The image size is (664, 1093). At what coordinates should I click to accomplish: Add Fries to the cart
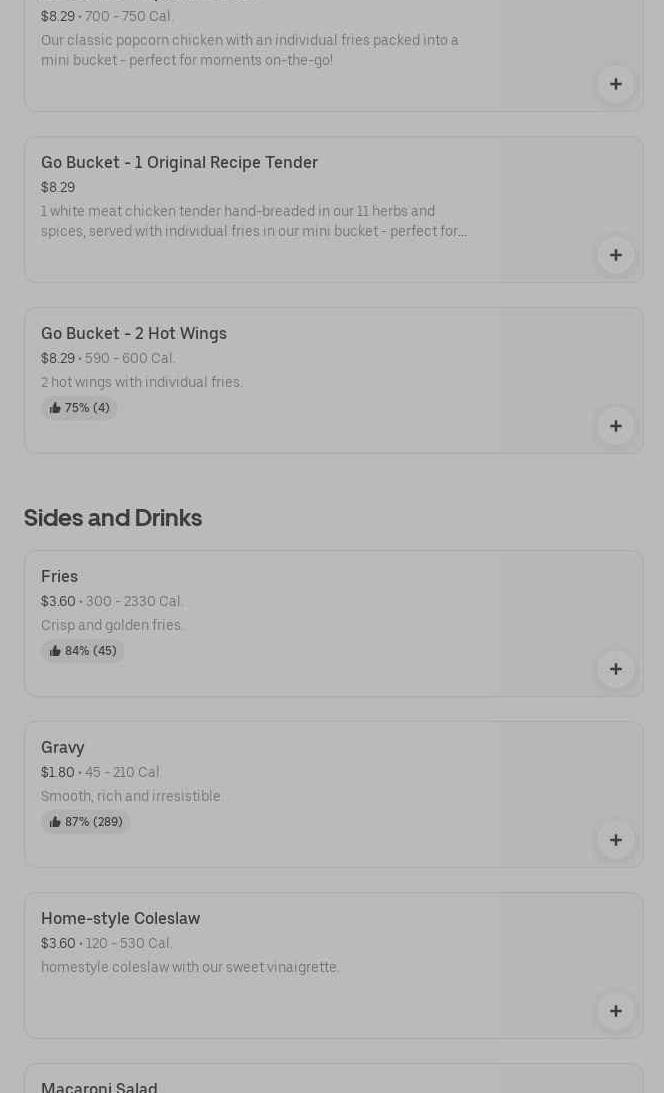(615, 669)
